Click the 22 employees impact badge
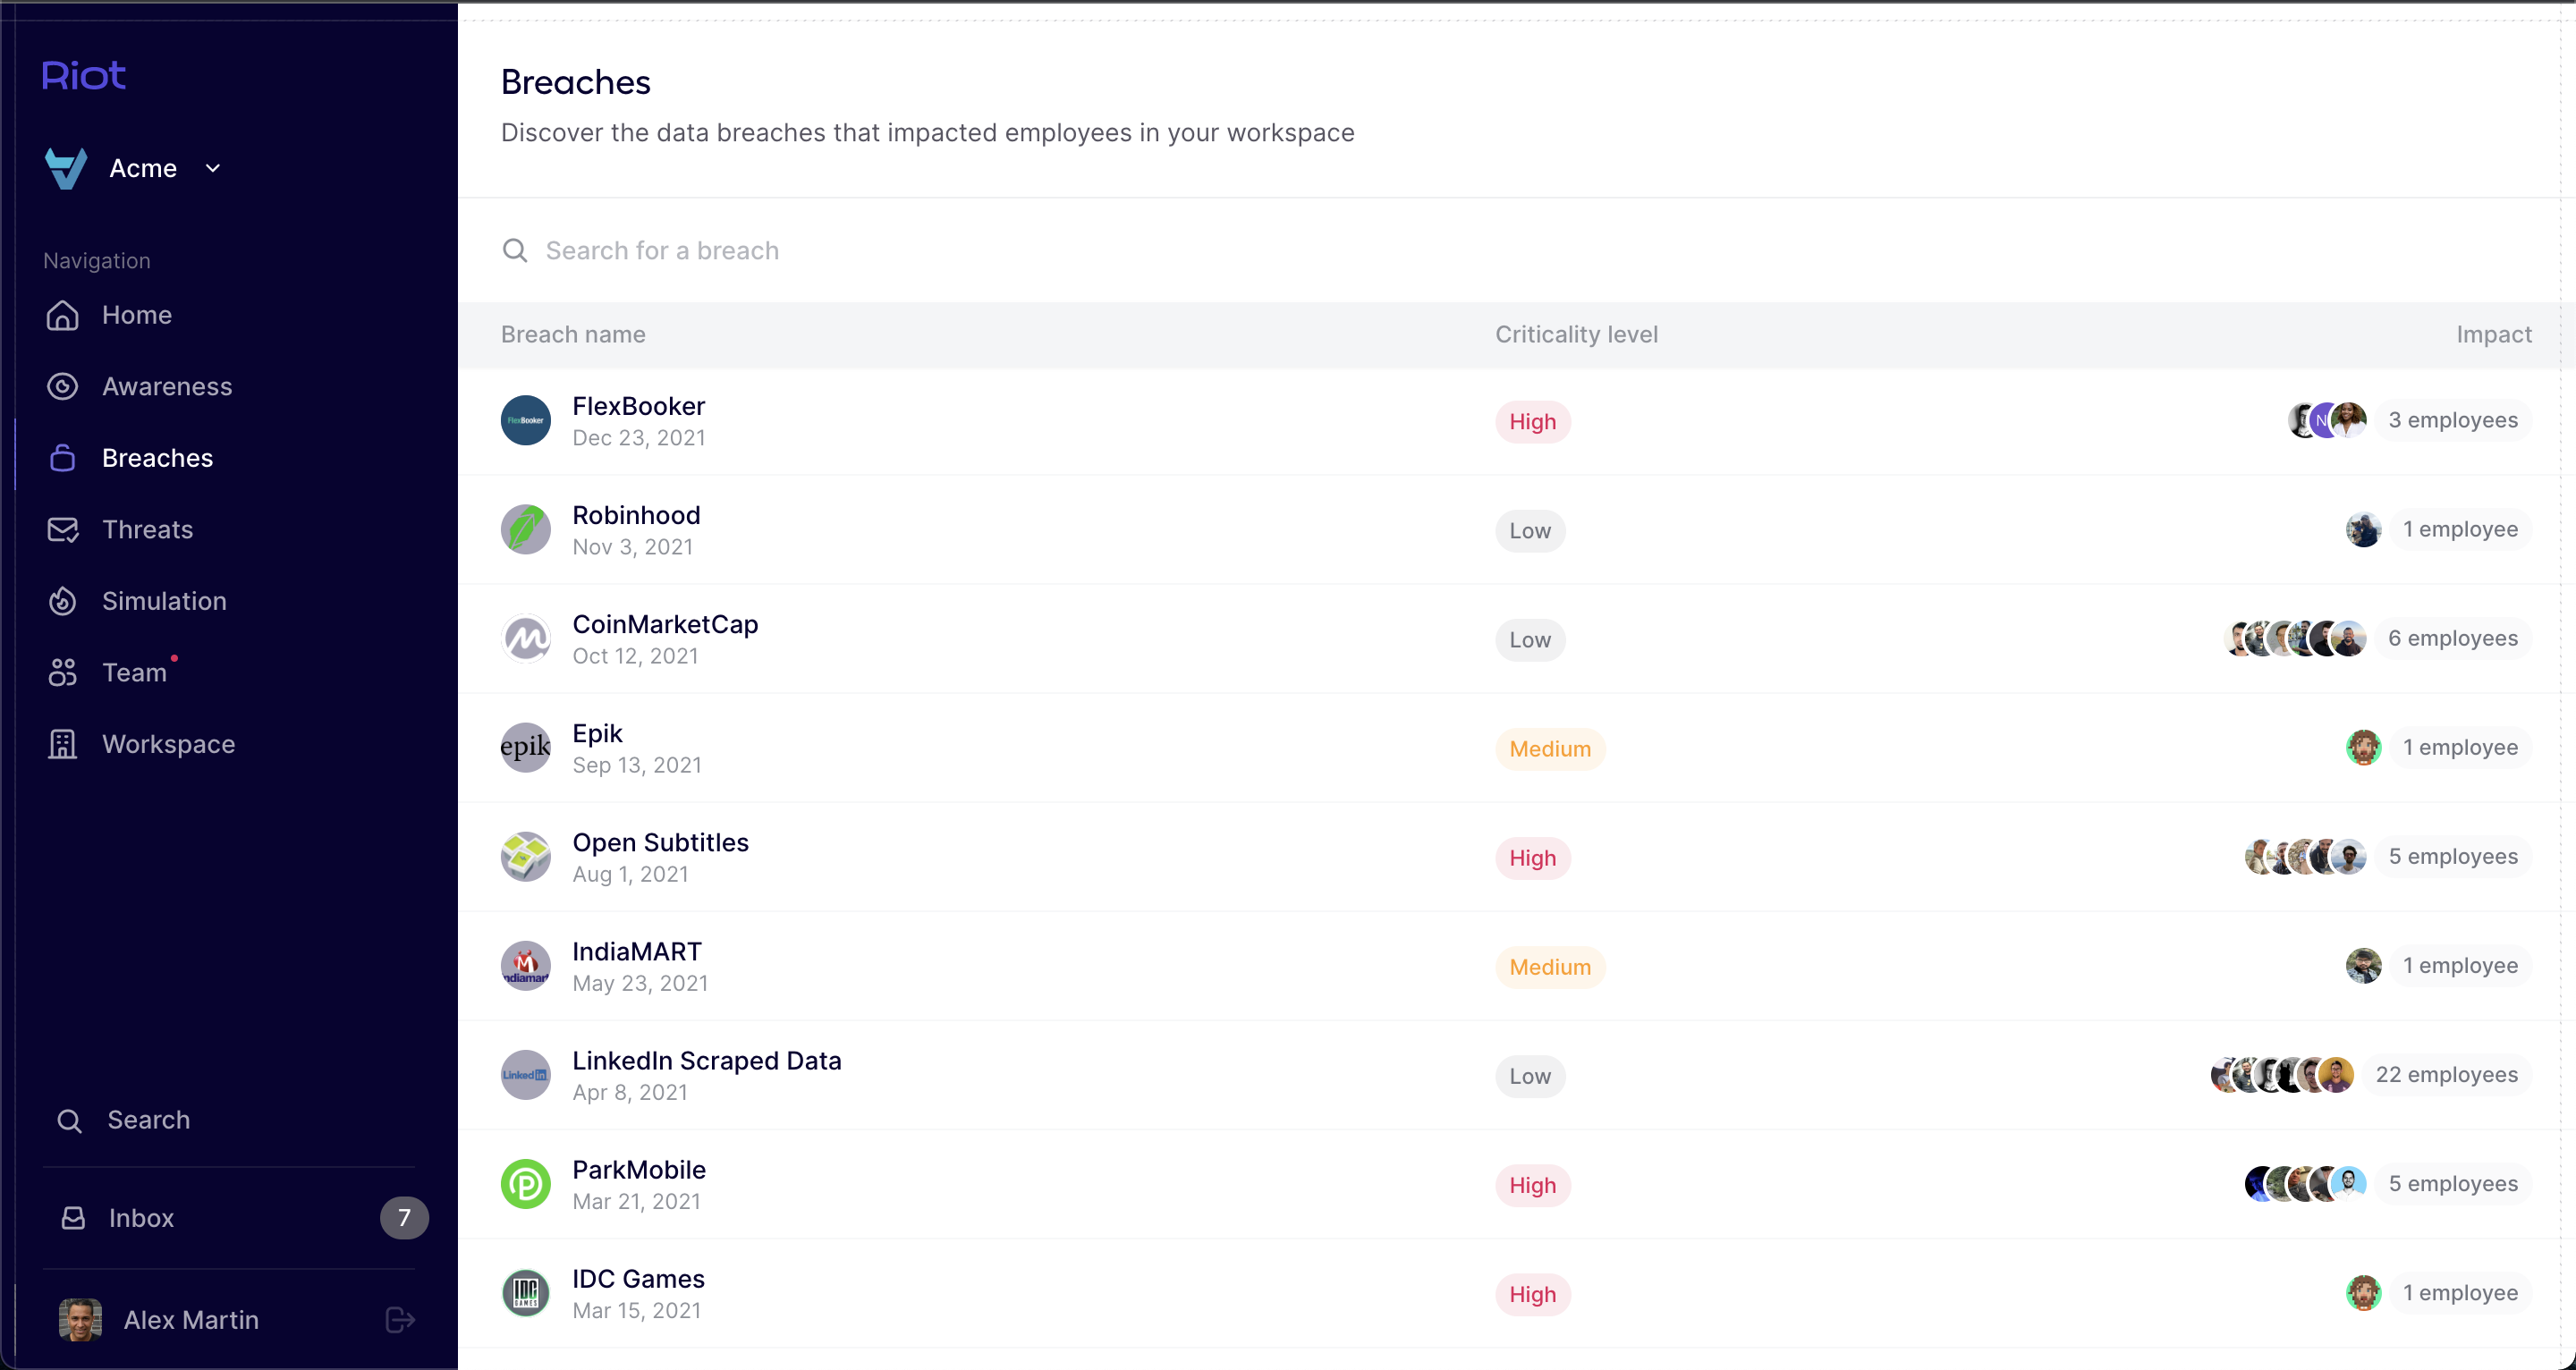Viewport: 2576px width, 1370px height. [x=2446, y=1075]
